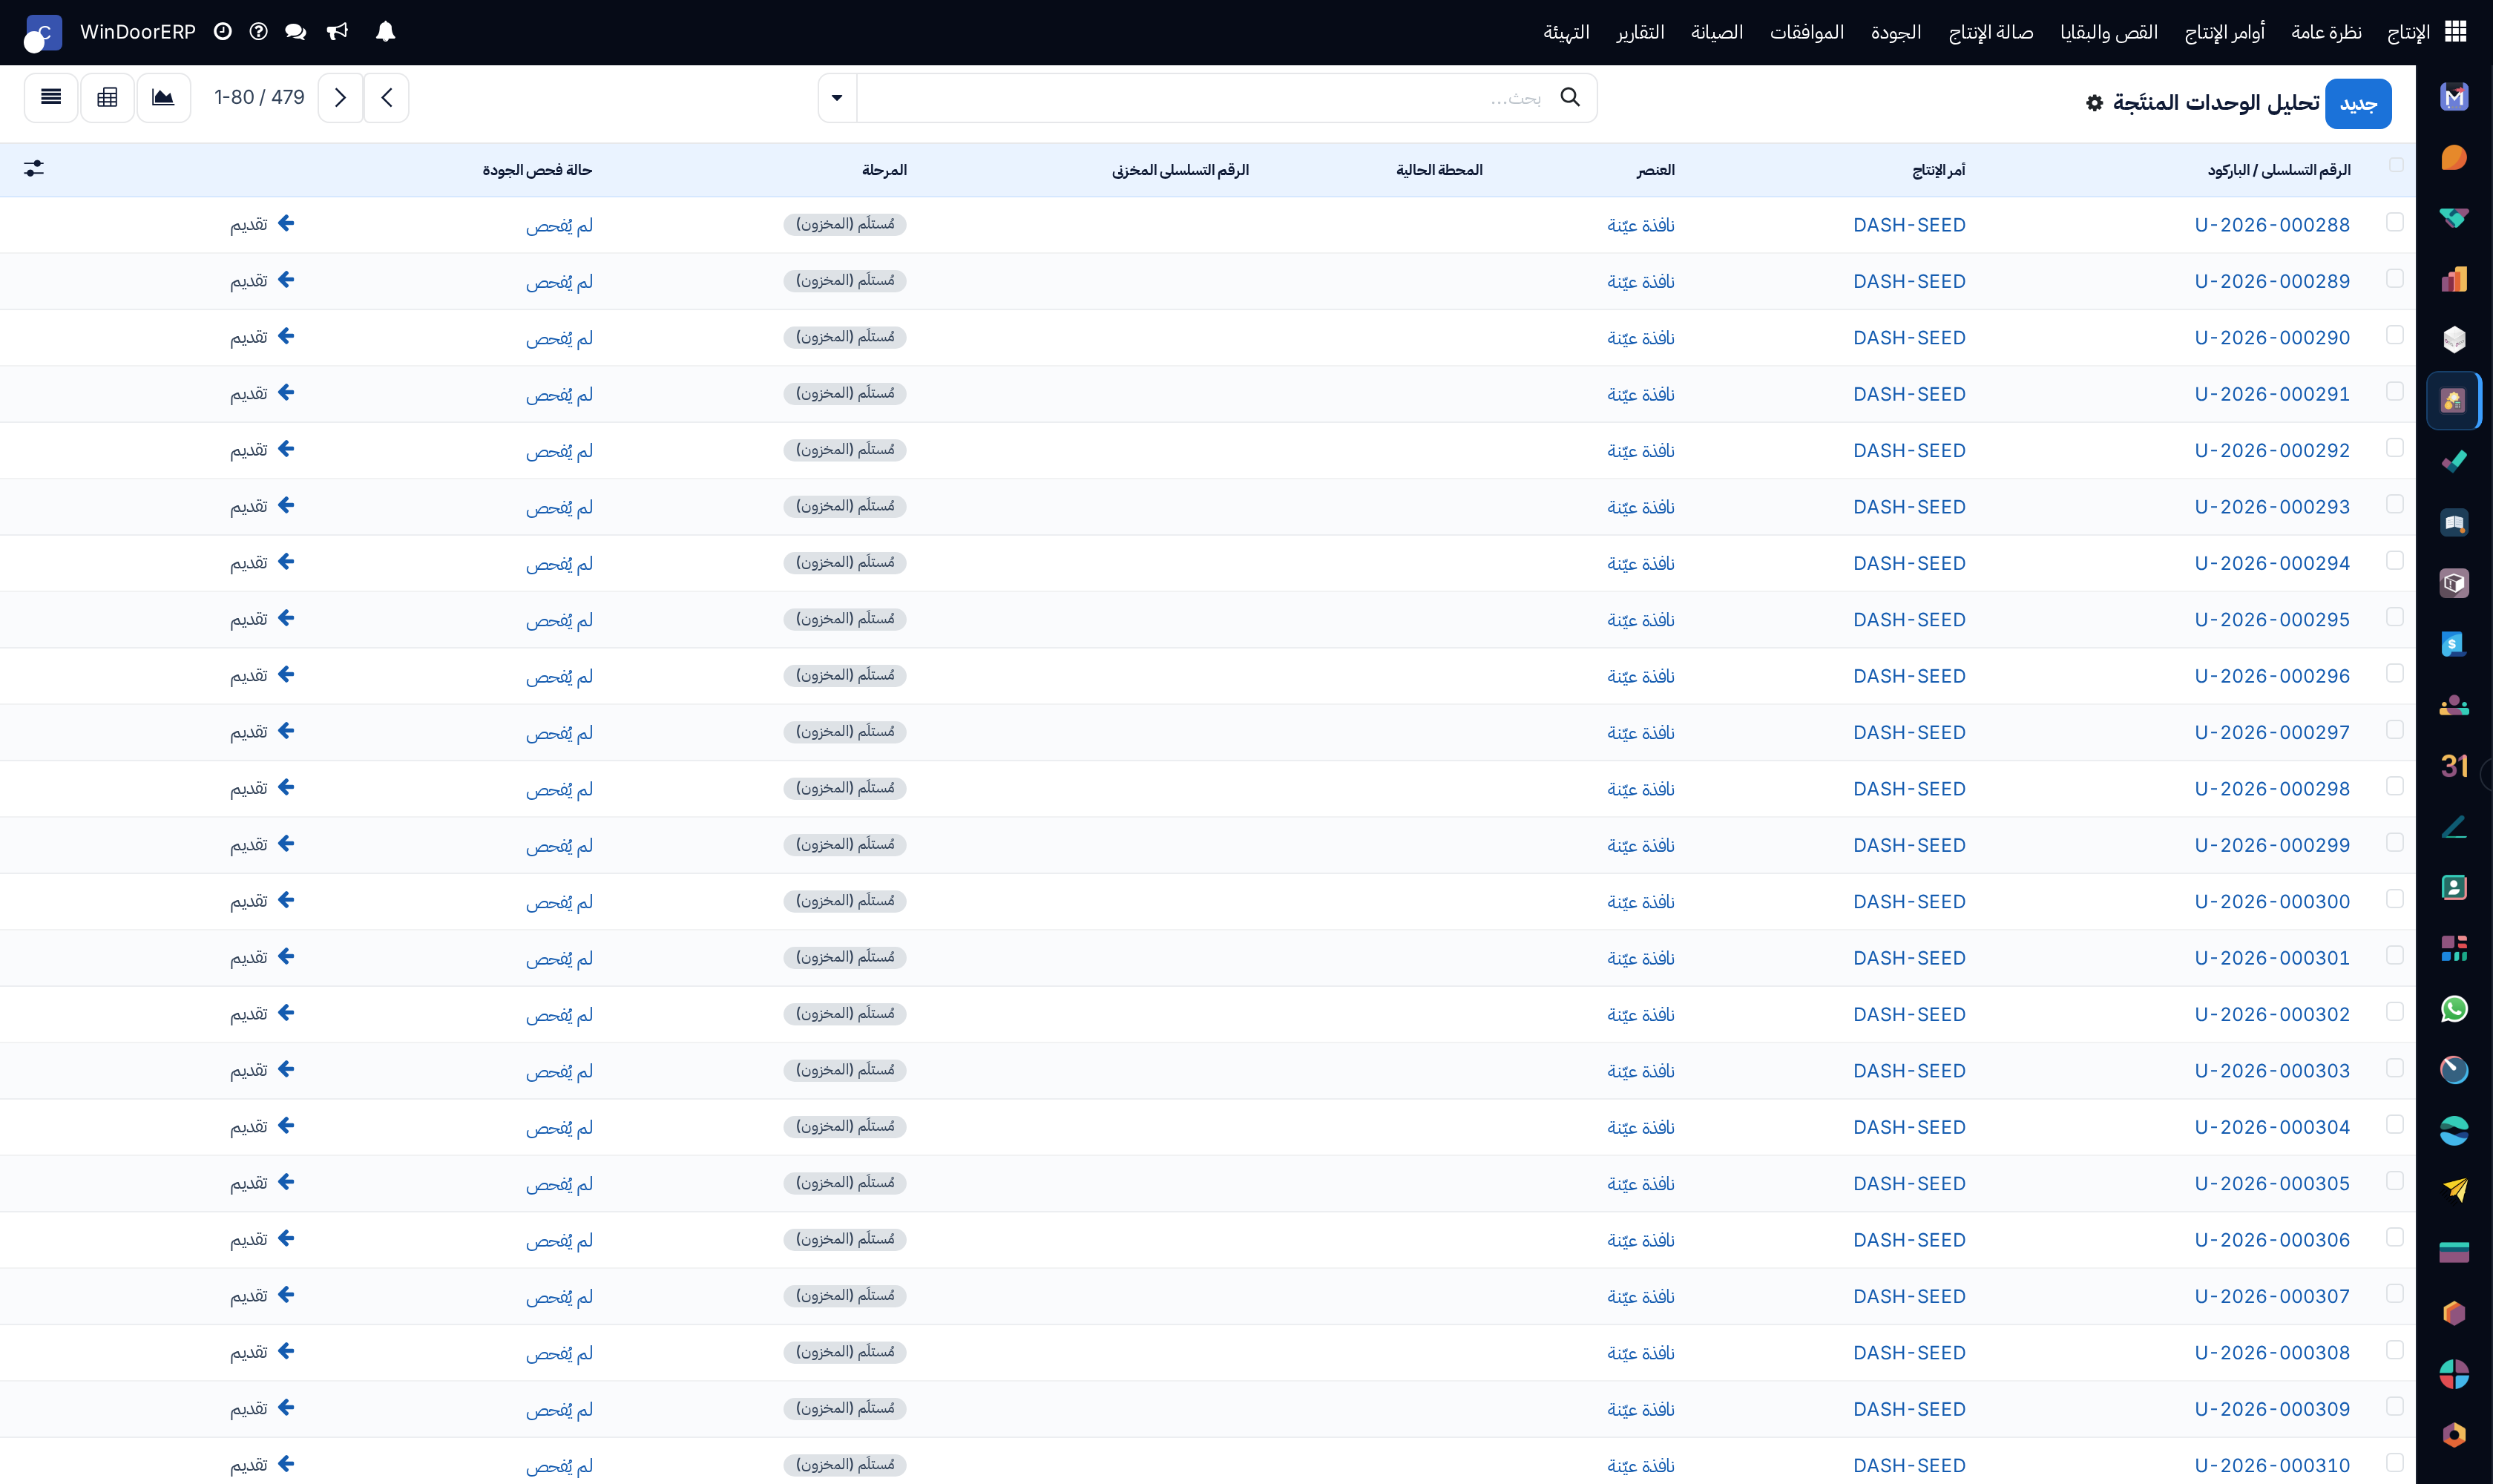Click لم يُفحص status in row U-2026-000297
Screen dimensions: 2493x1484
tap(559, 733)
